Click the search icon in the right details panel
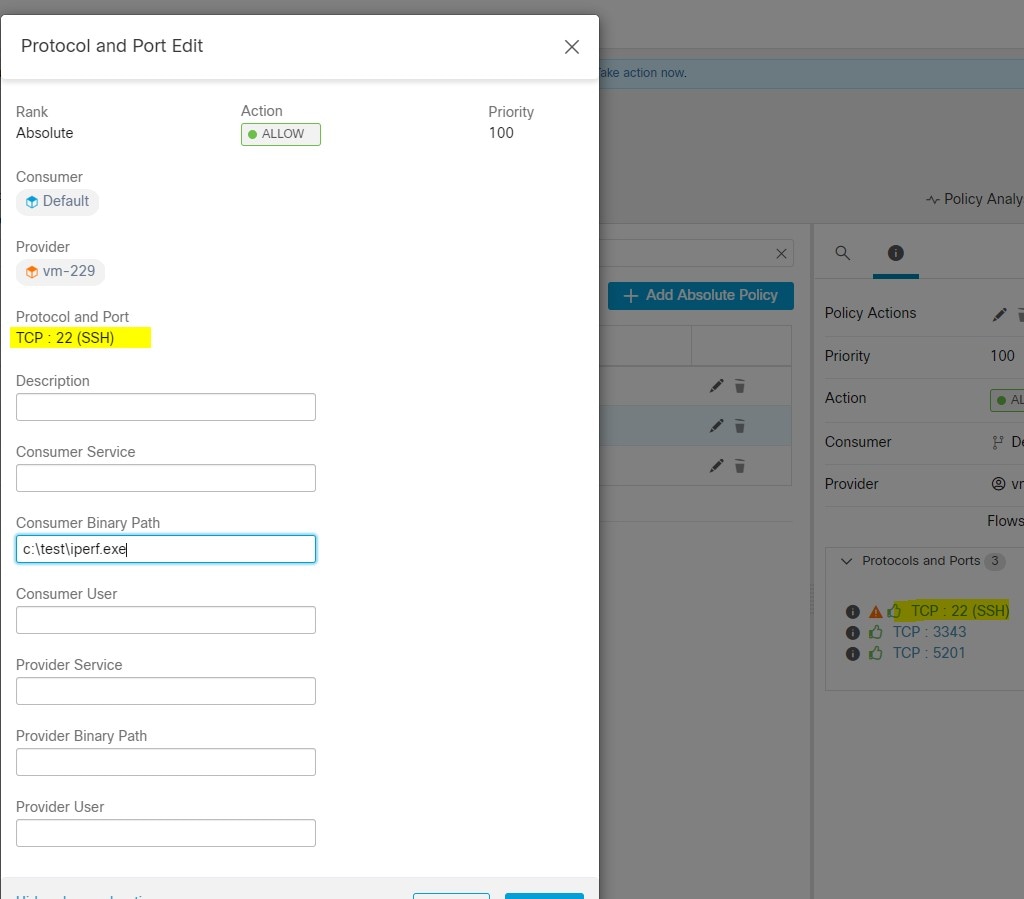The height and width of the screenshot is (899, 1024). pyautogui.click(x=842, y=253)
